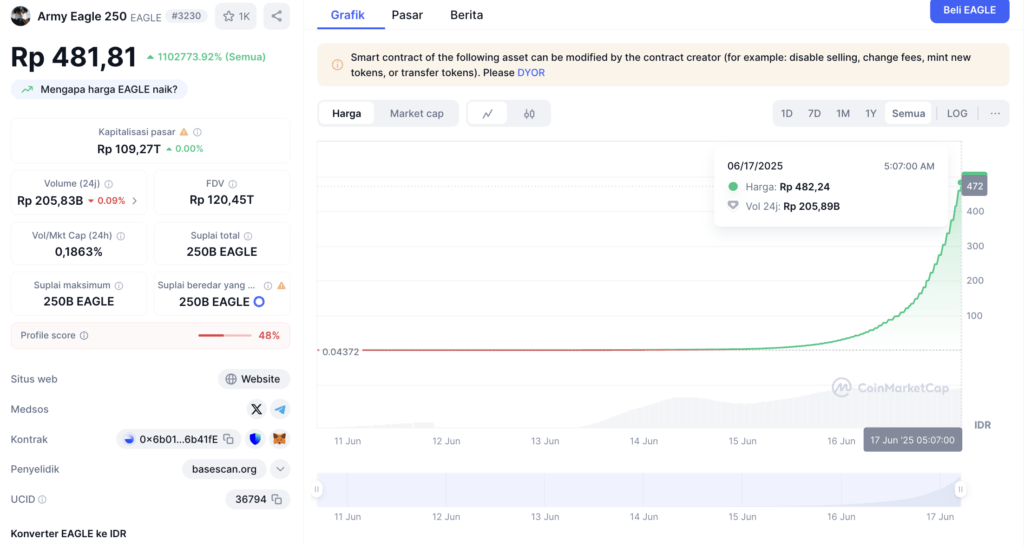Click right handle of chart range slider
The height and width of the screenshot is (546, 1024).
click(x=961, y=489)
